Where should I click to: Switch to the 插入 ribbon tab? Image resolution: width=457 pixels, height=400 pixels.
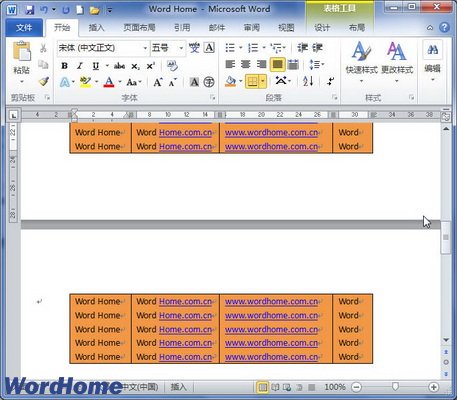click(96, 28)
